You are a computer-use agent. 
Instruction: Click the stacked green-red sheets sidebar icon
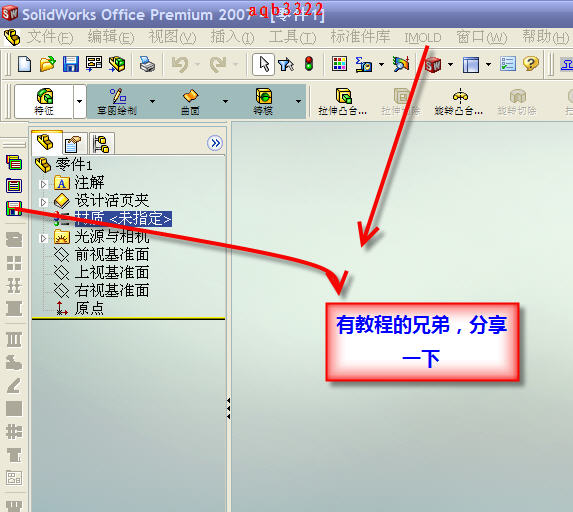14,162
